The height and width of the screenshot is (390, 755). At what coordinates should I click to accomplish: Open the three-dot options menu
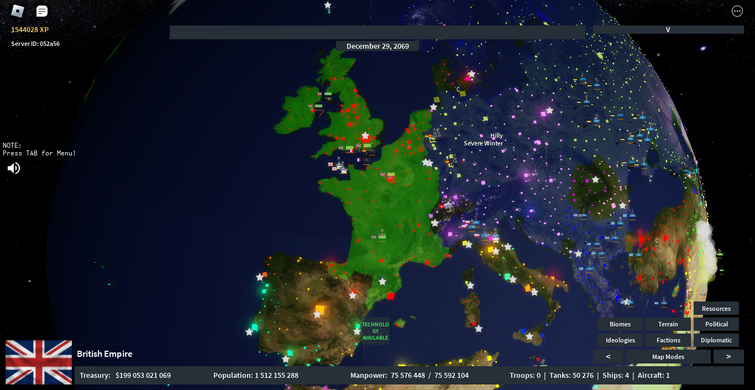tap(737, 11)
